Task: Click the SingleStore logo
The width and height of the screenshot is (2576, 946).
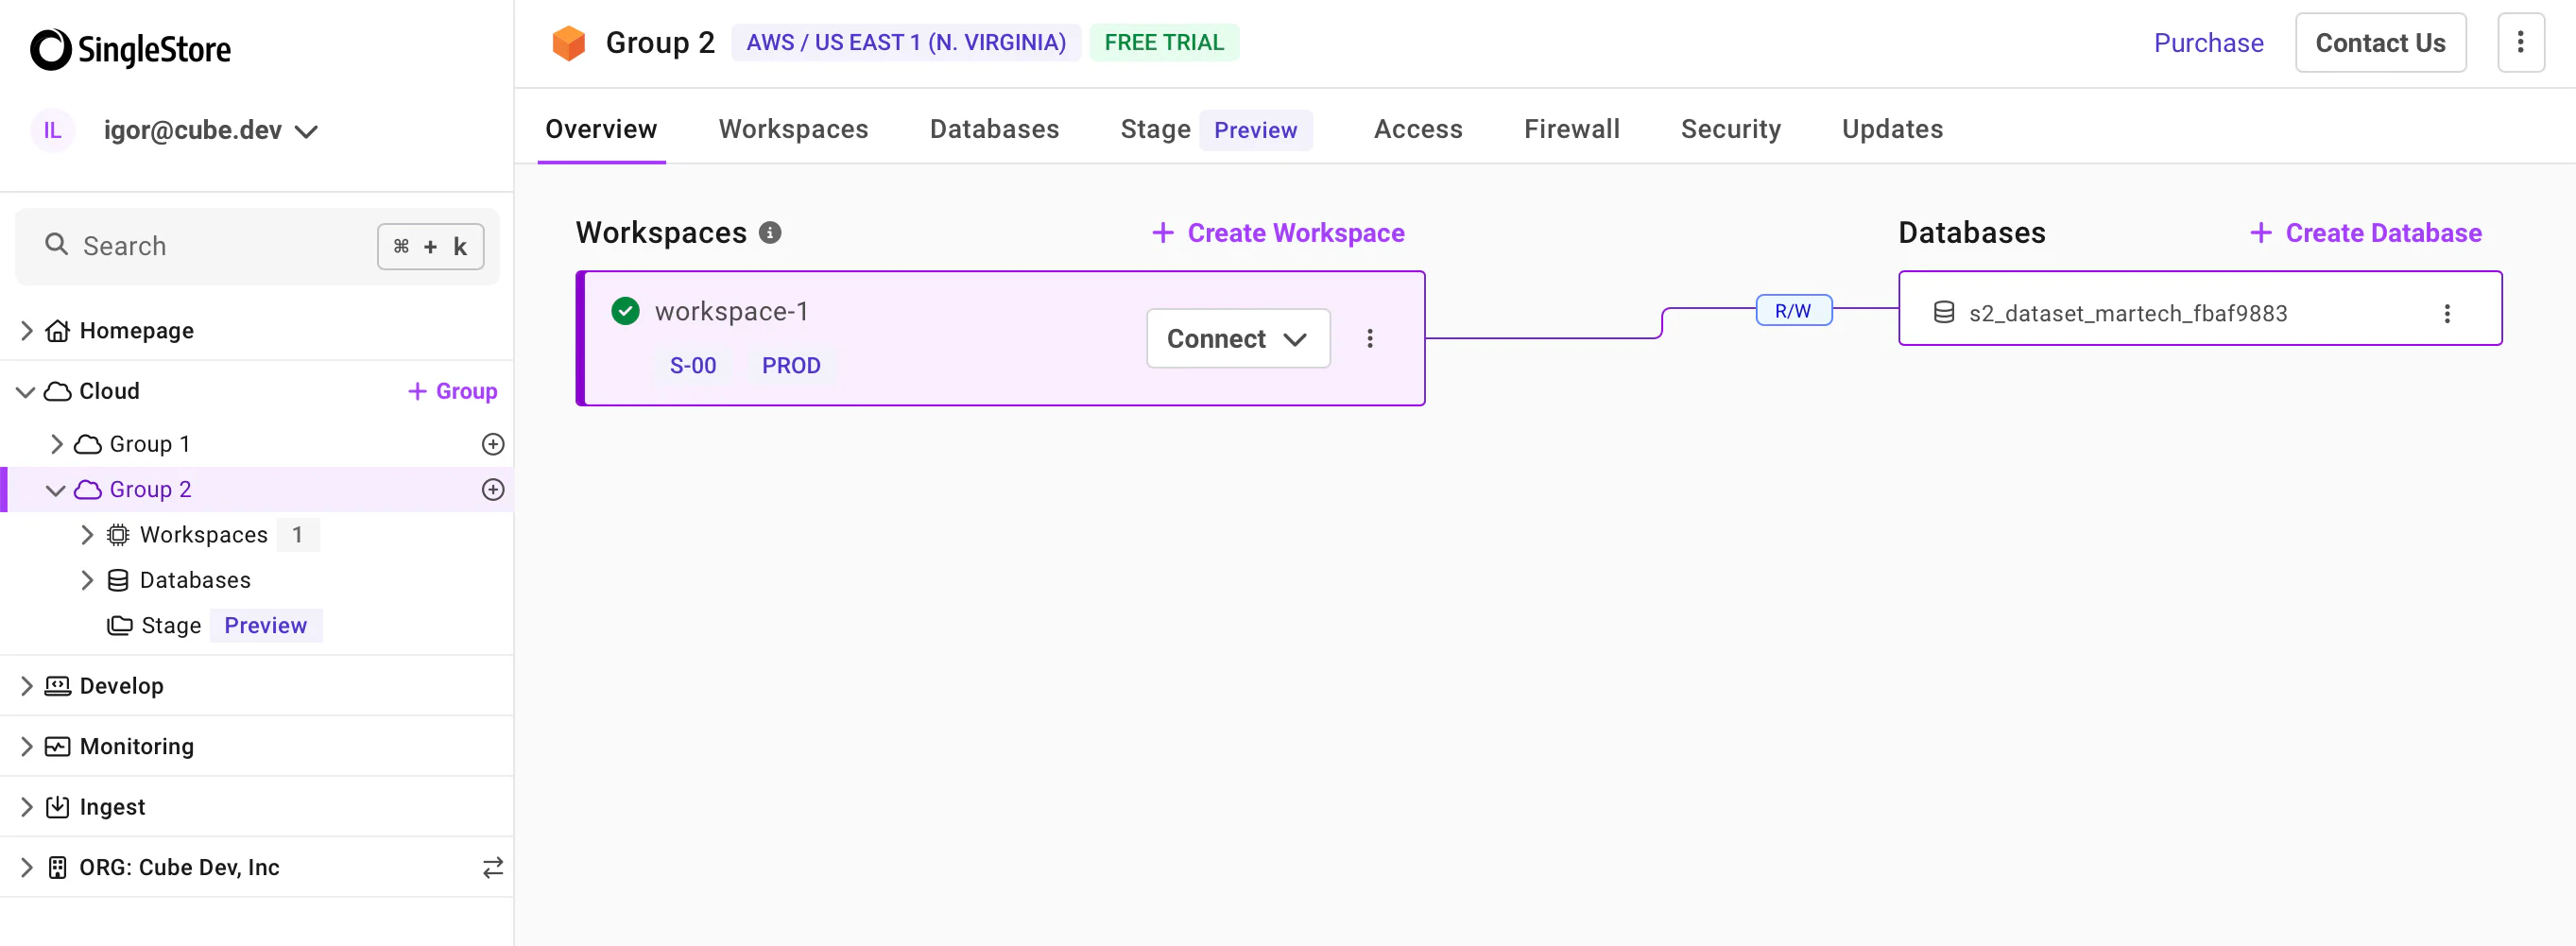Action: [131, 49]
